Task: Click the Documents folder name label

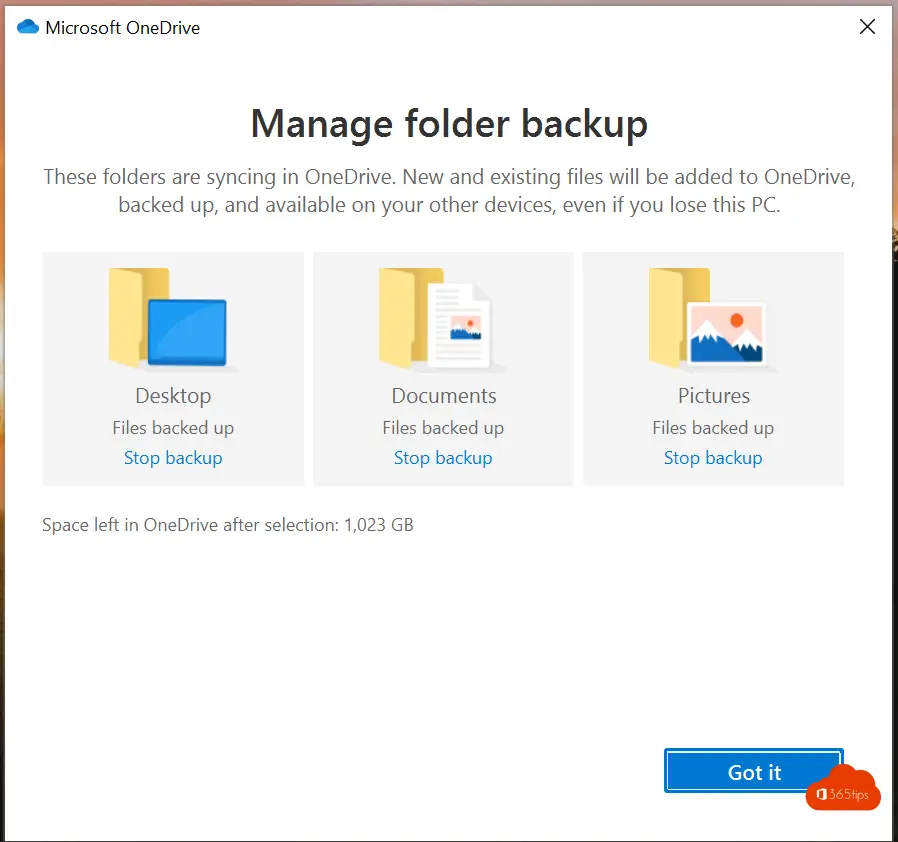Action: (444, 396)
